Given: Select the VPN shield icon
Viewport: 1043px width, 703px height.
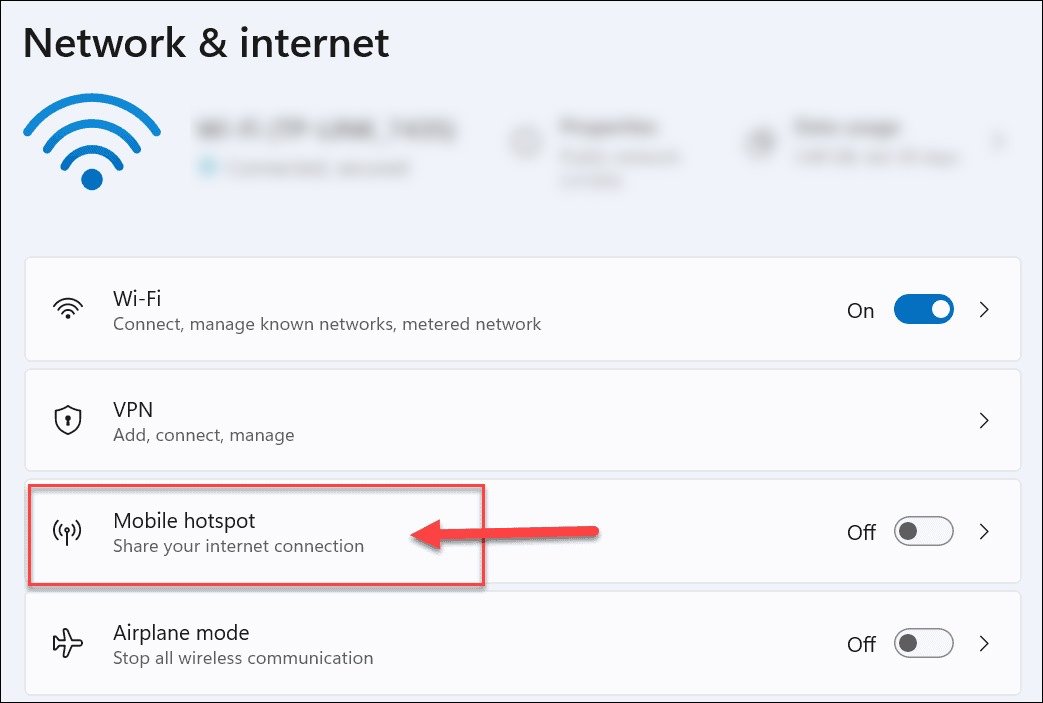Looking at the screenshot, I should pos(66,419).
